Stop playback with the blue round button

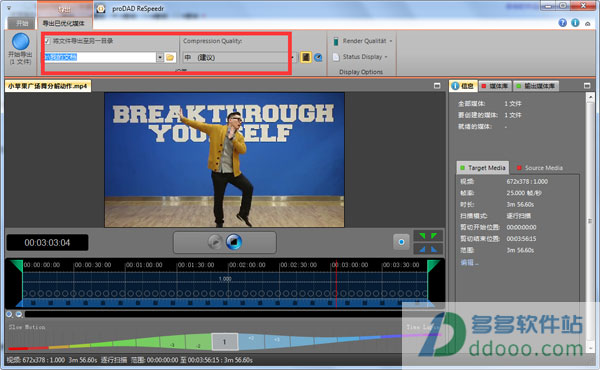click(234, 242)
